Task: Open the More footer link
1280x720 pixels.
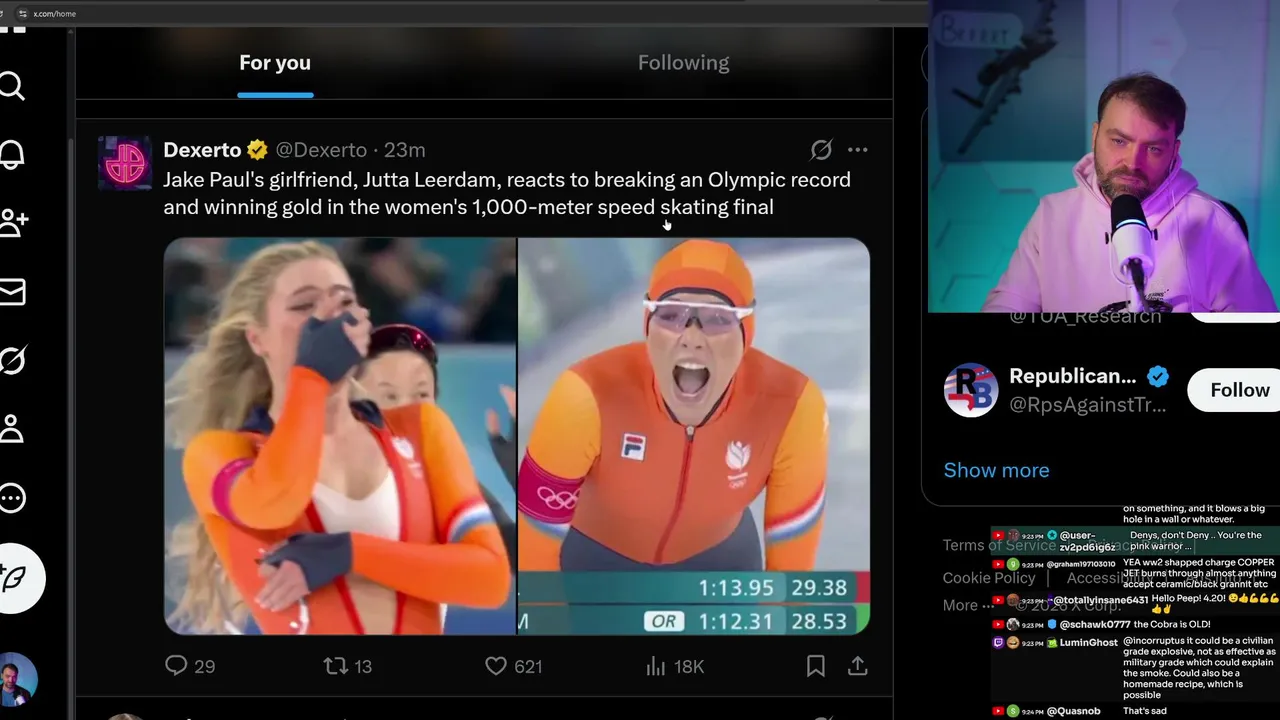Action: point(968,605)
